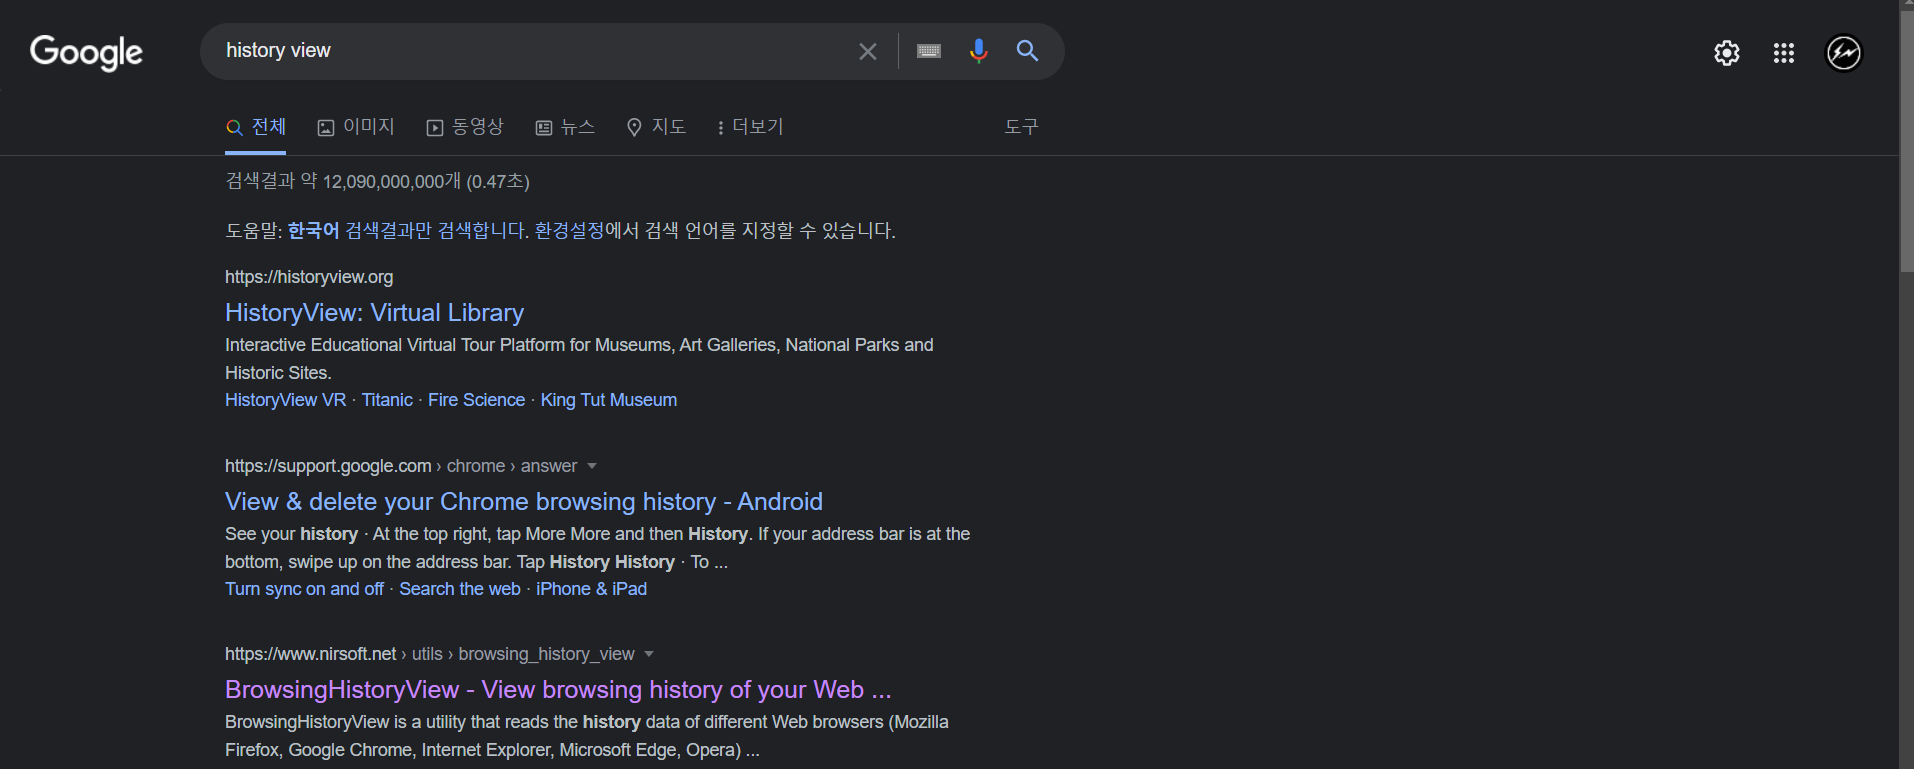Click the https://support.google.com breadcrumb text
The image size is (1914, 769).
(x=328, y=466)
